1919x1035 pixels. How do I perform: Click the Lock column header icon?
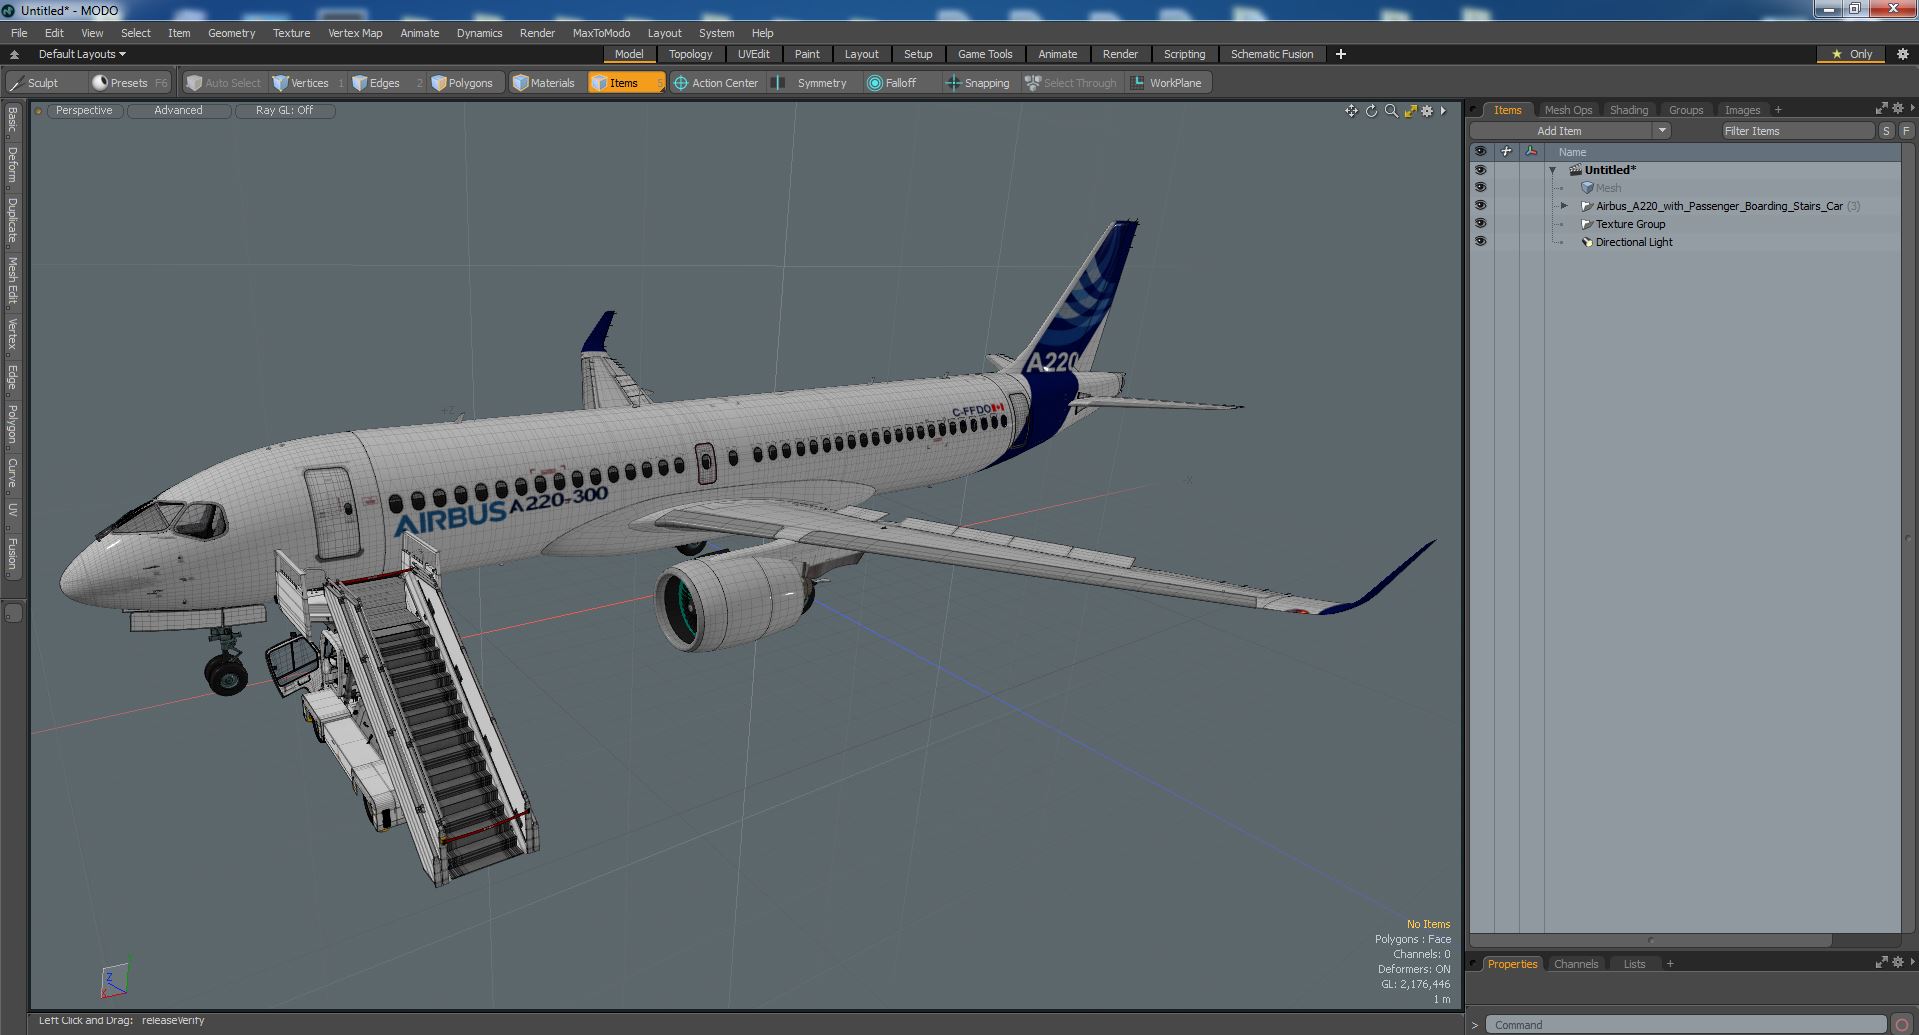point(1506,152)
